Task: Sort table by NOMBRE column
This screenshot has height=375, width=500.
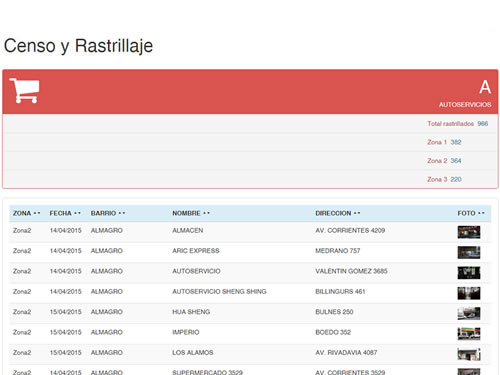Action: (191, 213)
